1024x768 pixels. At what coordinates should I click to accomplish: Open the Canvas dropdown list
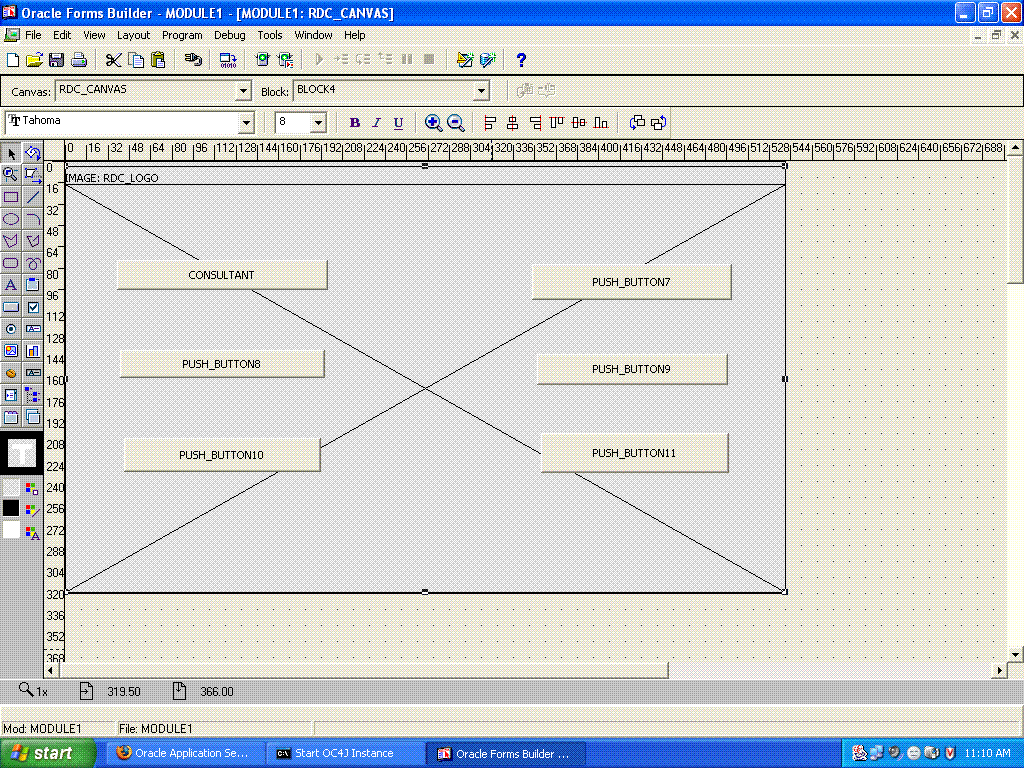pos(242,91)
